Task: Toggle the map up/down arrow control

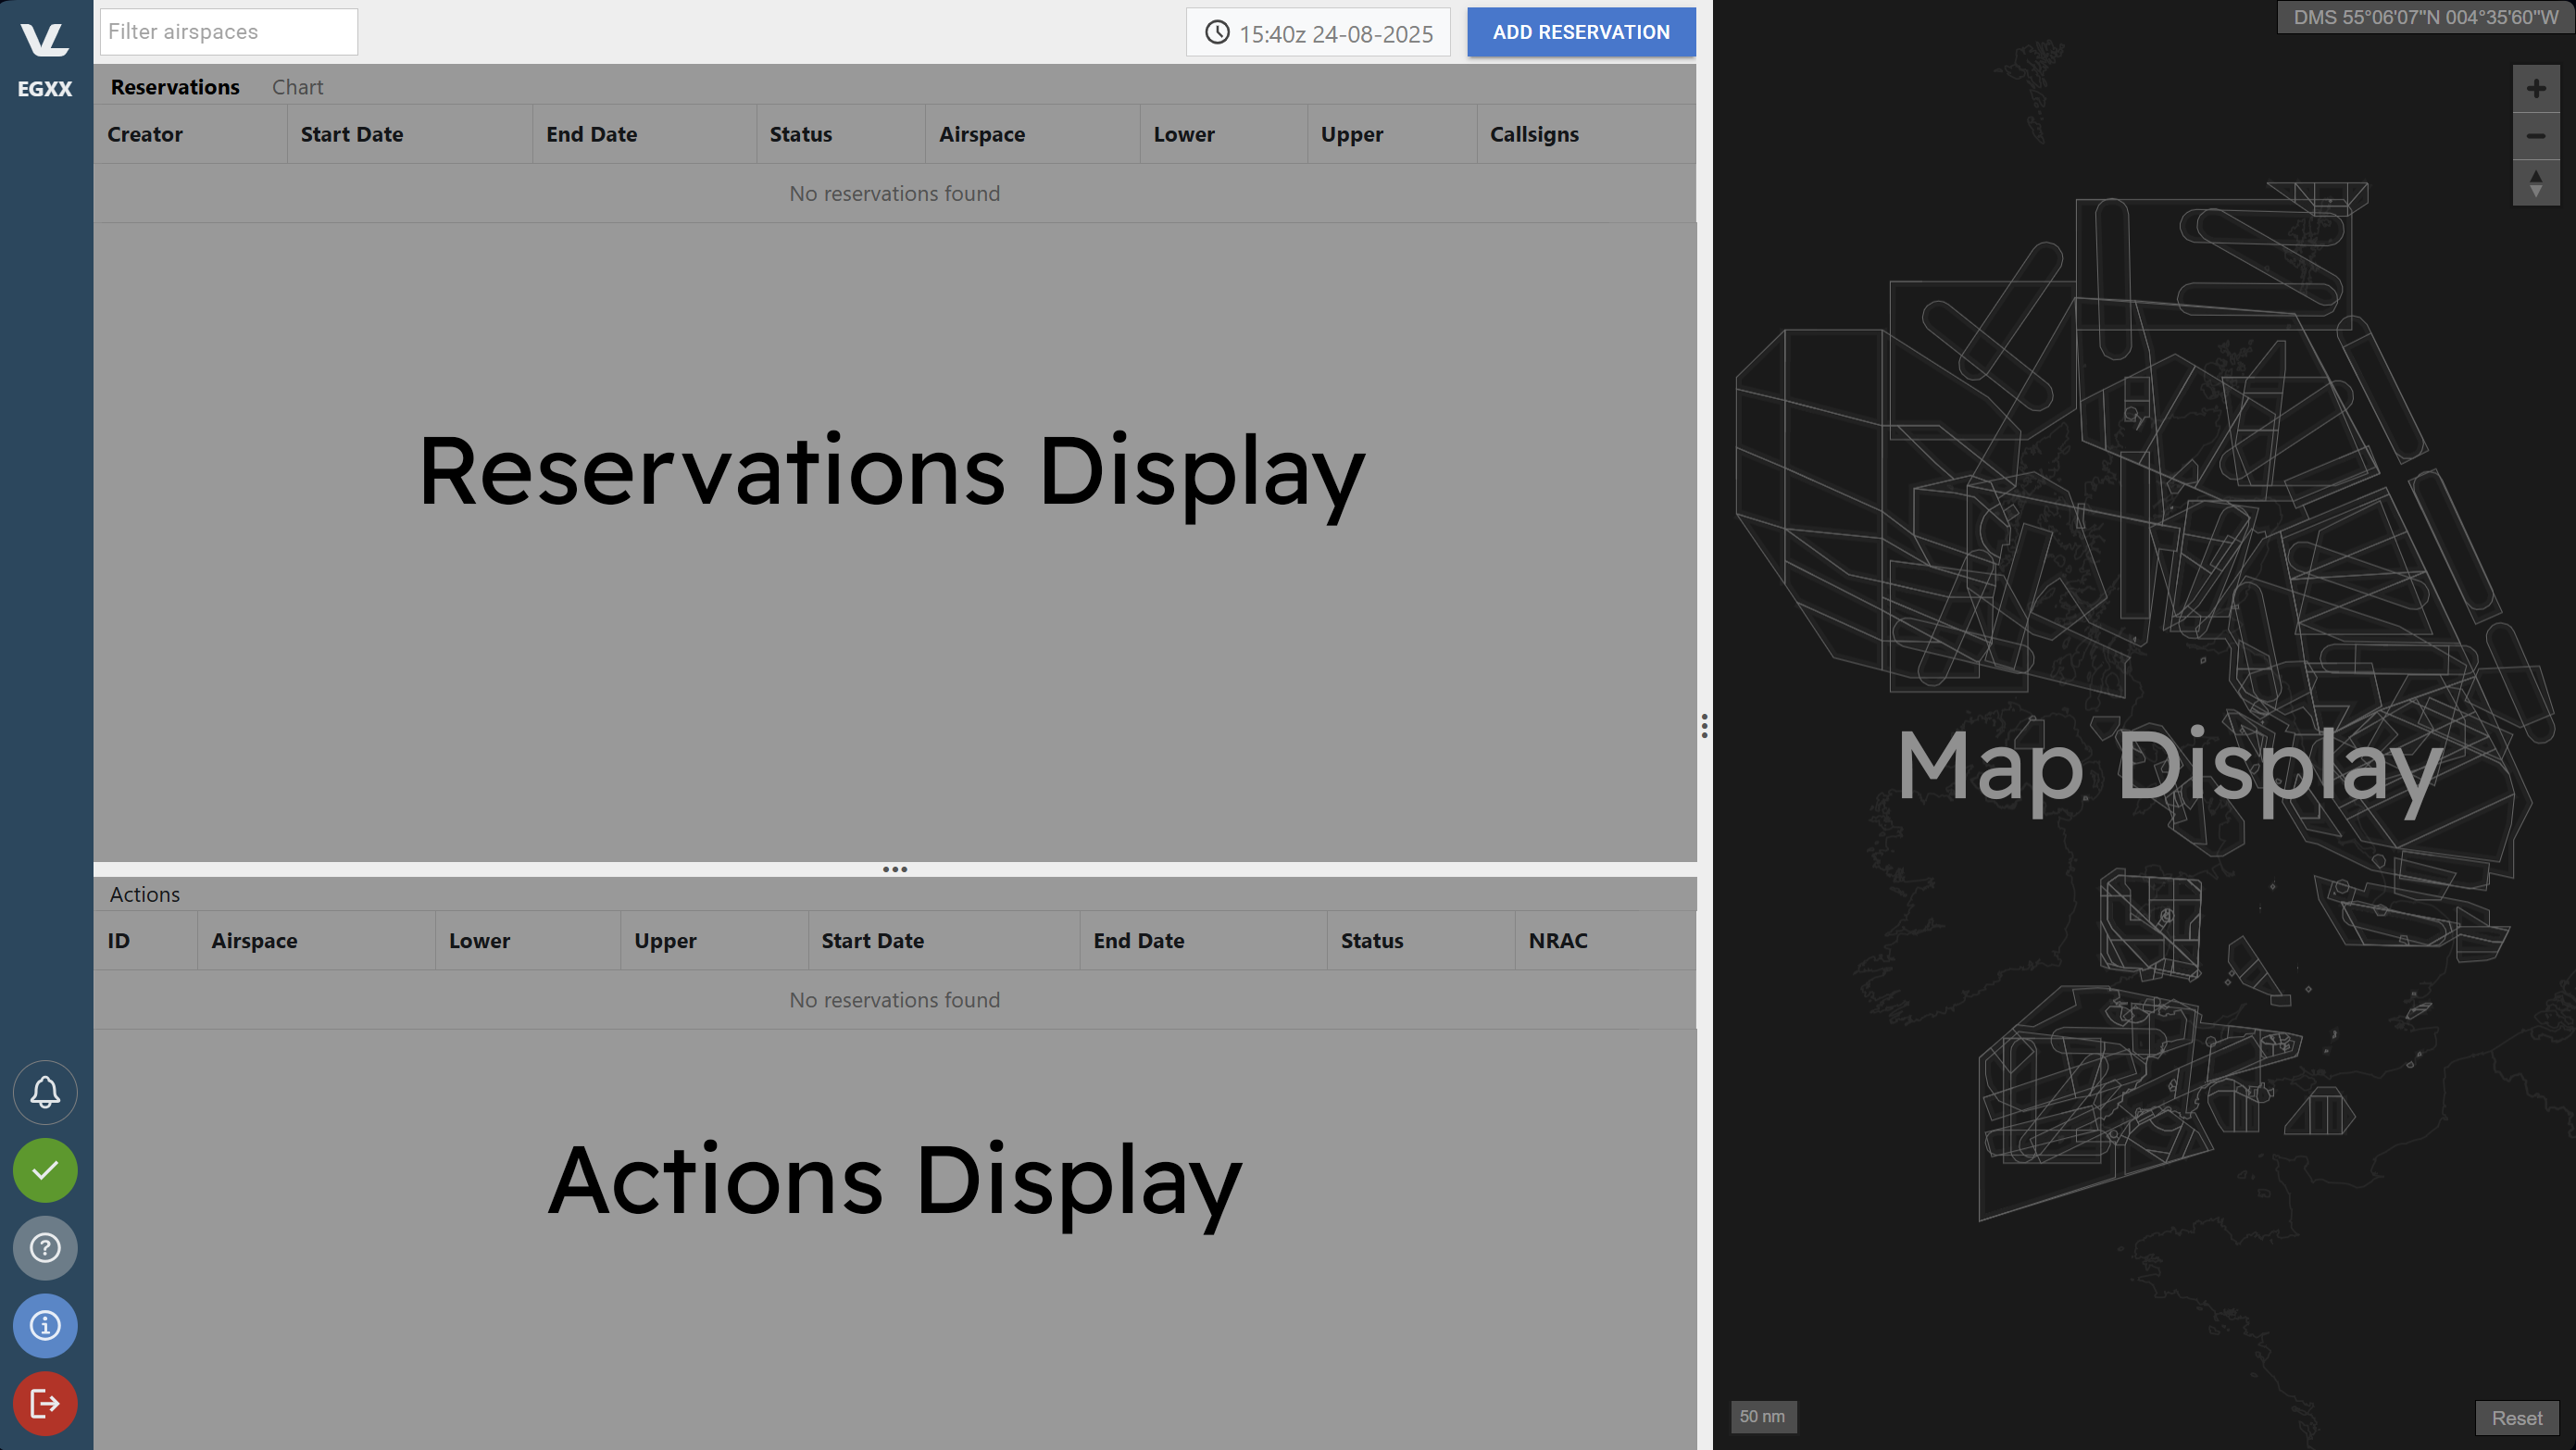Action: [2536, 184]
